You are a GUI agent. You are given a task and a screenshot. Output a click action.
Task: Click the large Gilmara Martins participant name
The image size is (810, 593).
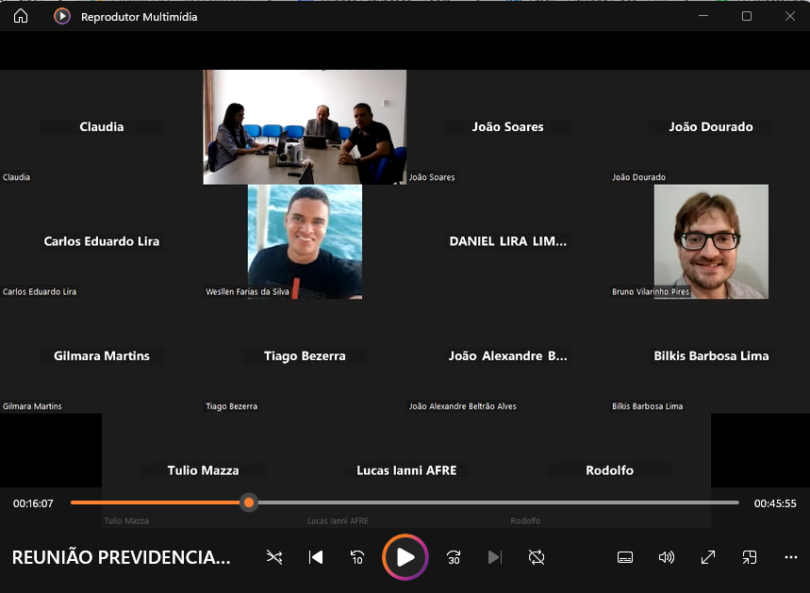point(102,356)
